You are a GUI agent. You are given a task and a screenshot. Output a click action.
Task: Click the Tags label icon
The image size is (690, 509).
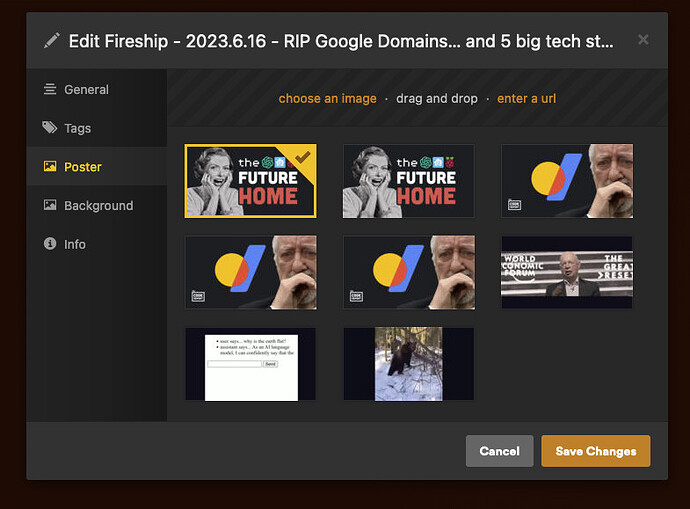(50, 128)
